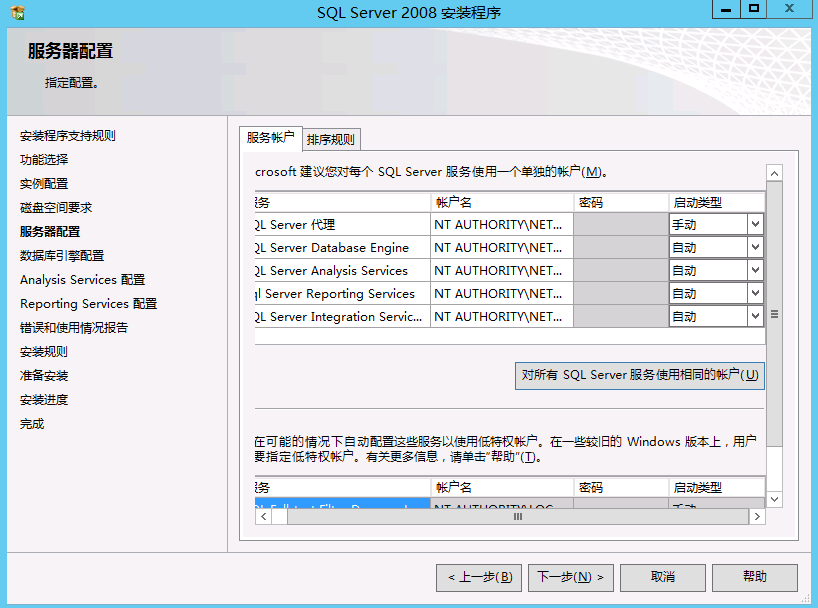Click 帐户名 header in the lower table
Image resolution: width=818 pixels, height=608 pixels.
pyautogui.click(x=502, y=487)
